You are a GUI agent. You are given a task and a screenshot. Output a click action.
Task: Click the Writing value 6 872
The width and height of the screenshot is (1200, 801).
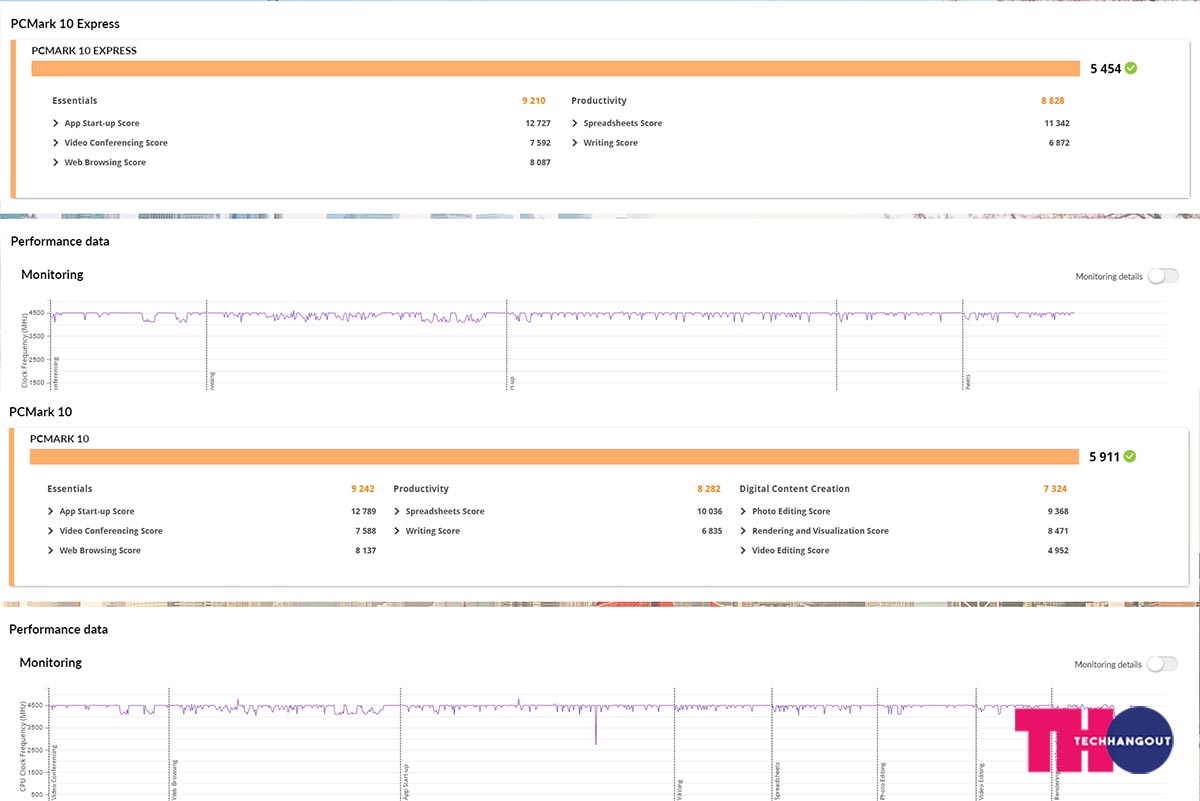pos(1059,143)
